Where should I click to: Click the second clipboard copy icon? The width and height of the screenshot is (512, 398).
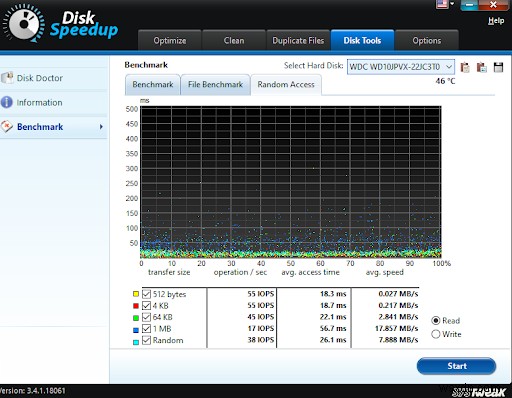482,67
